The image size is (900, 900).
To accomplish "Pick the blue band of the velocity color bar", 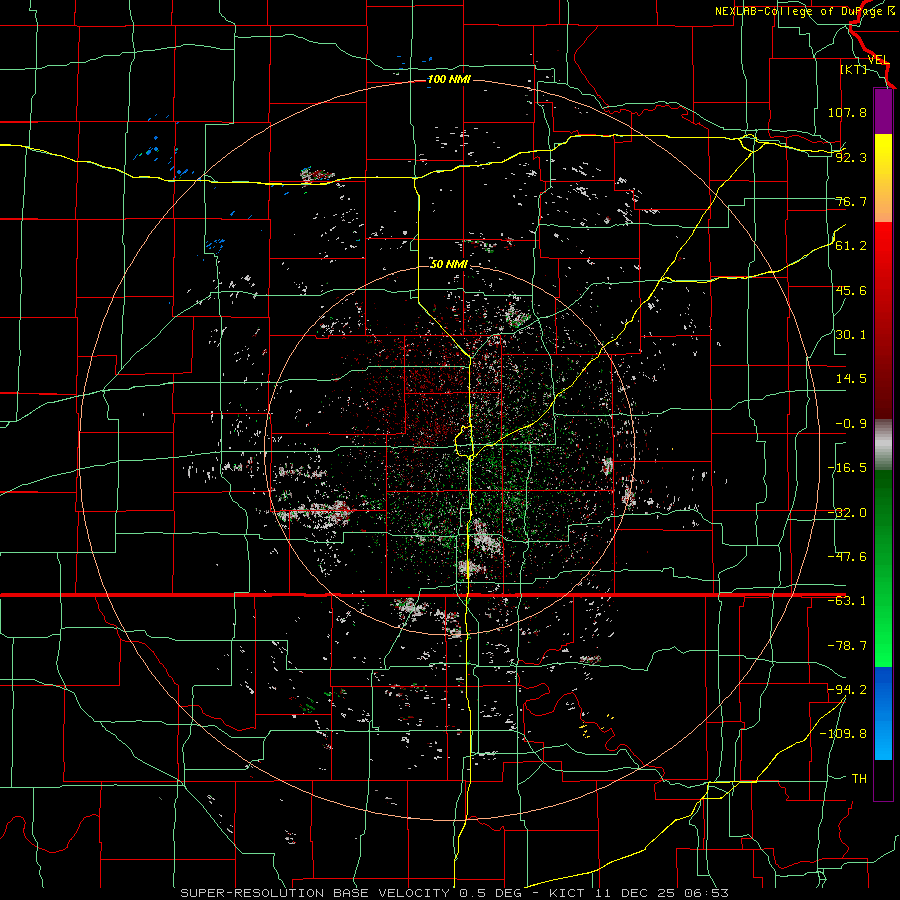I will 883,713.
